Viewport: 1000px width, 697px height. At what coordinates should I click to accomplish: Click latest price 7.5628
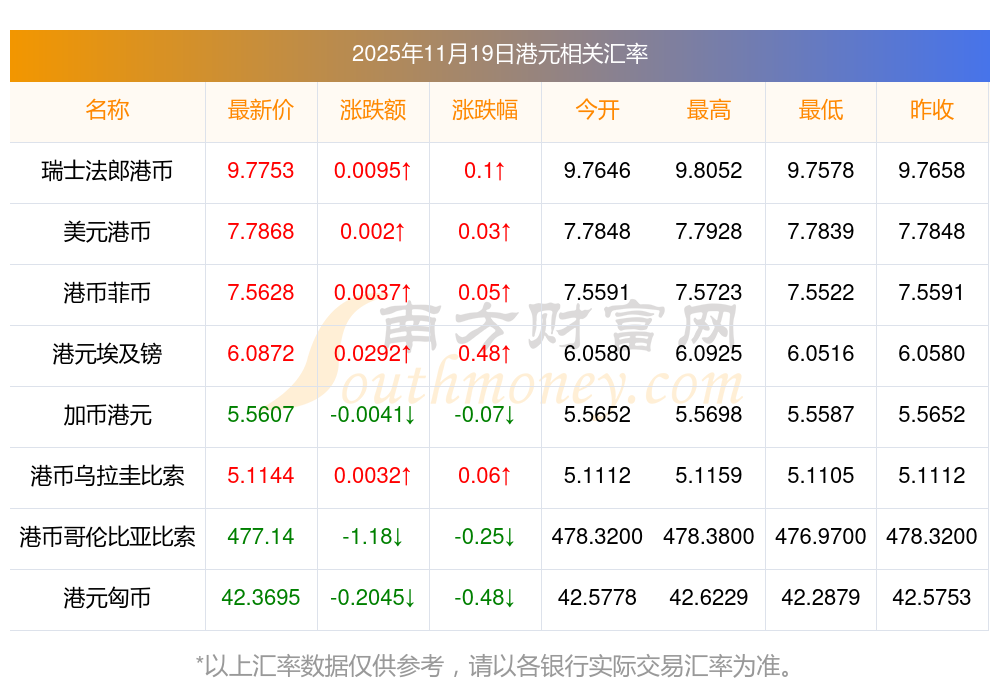coord(261,292)
